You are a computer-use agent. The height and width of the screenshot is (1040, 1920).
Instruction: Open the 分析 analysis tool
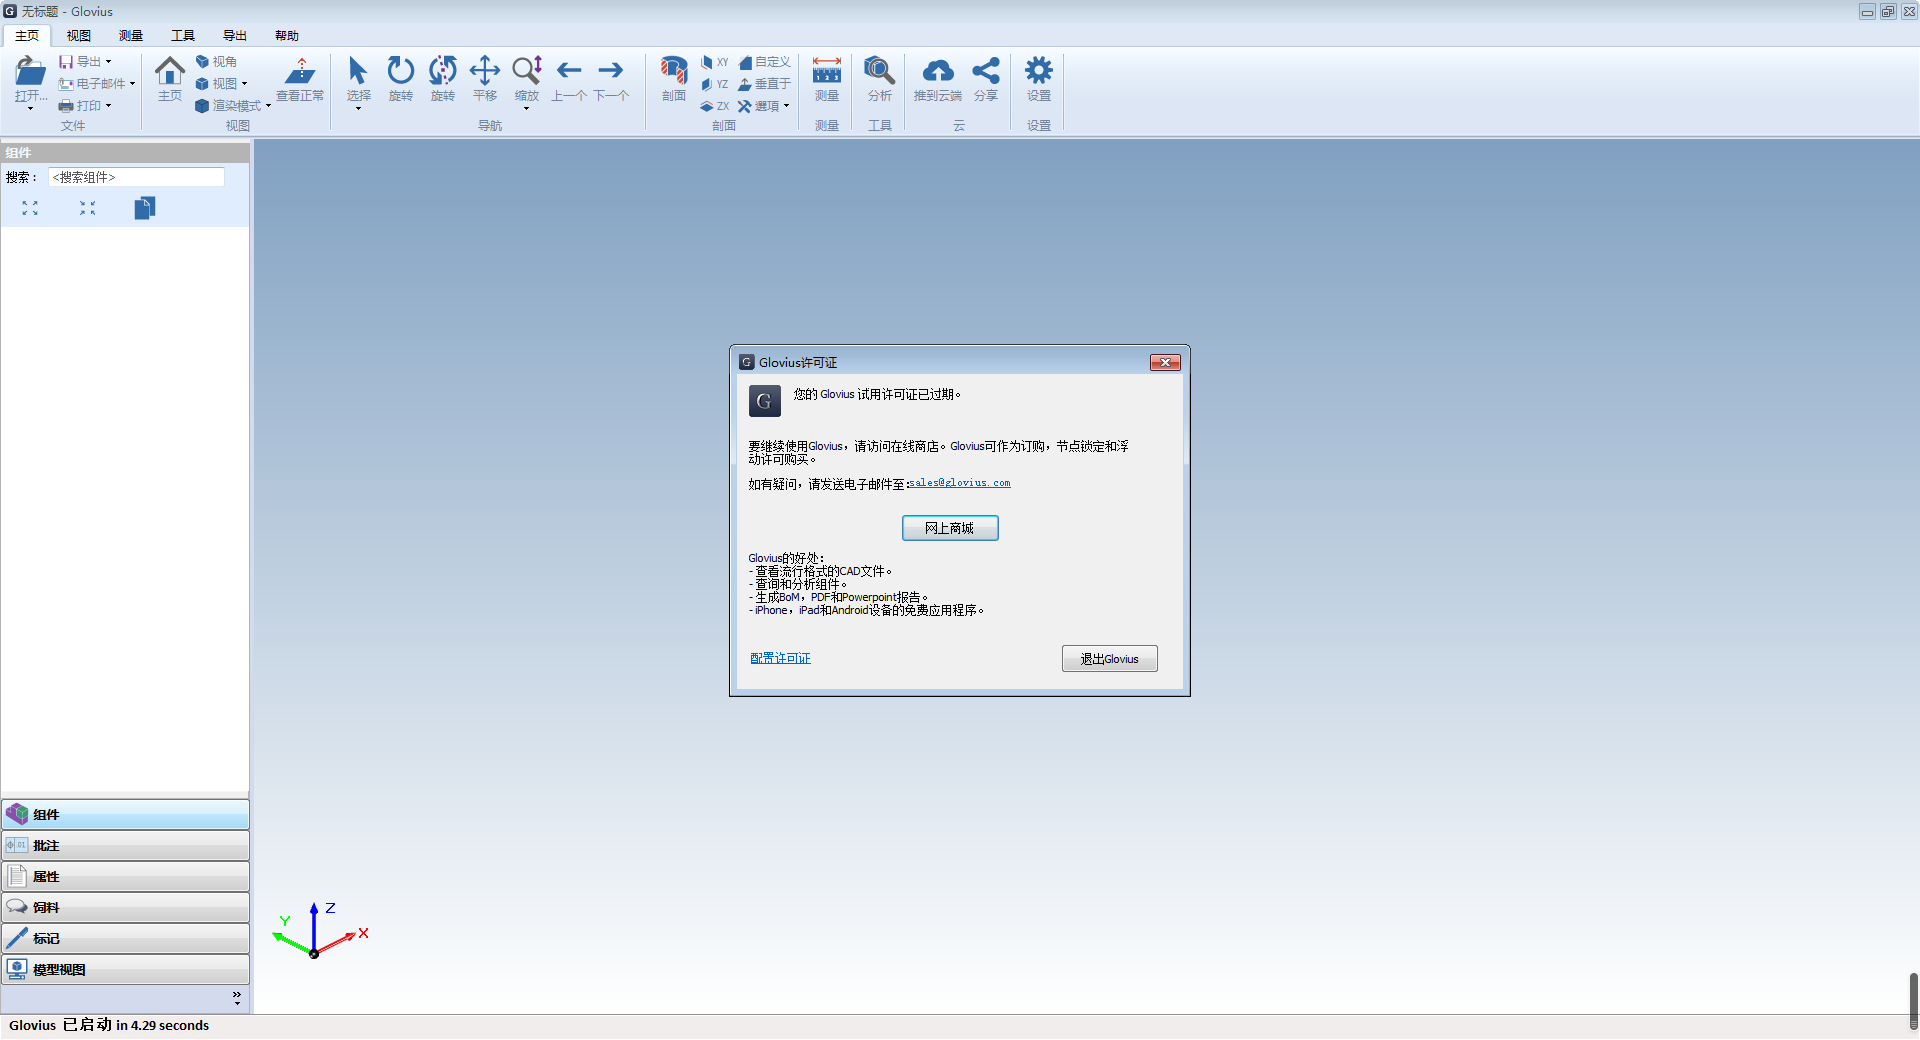[x=879, y=71]
